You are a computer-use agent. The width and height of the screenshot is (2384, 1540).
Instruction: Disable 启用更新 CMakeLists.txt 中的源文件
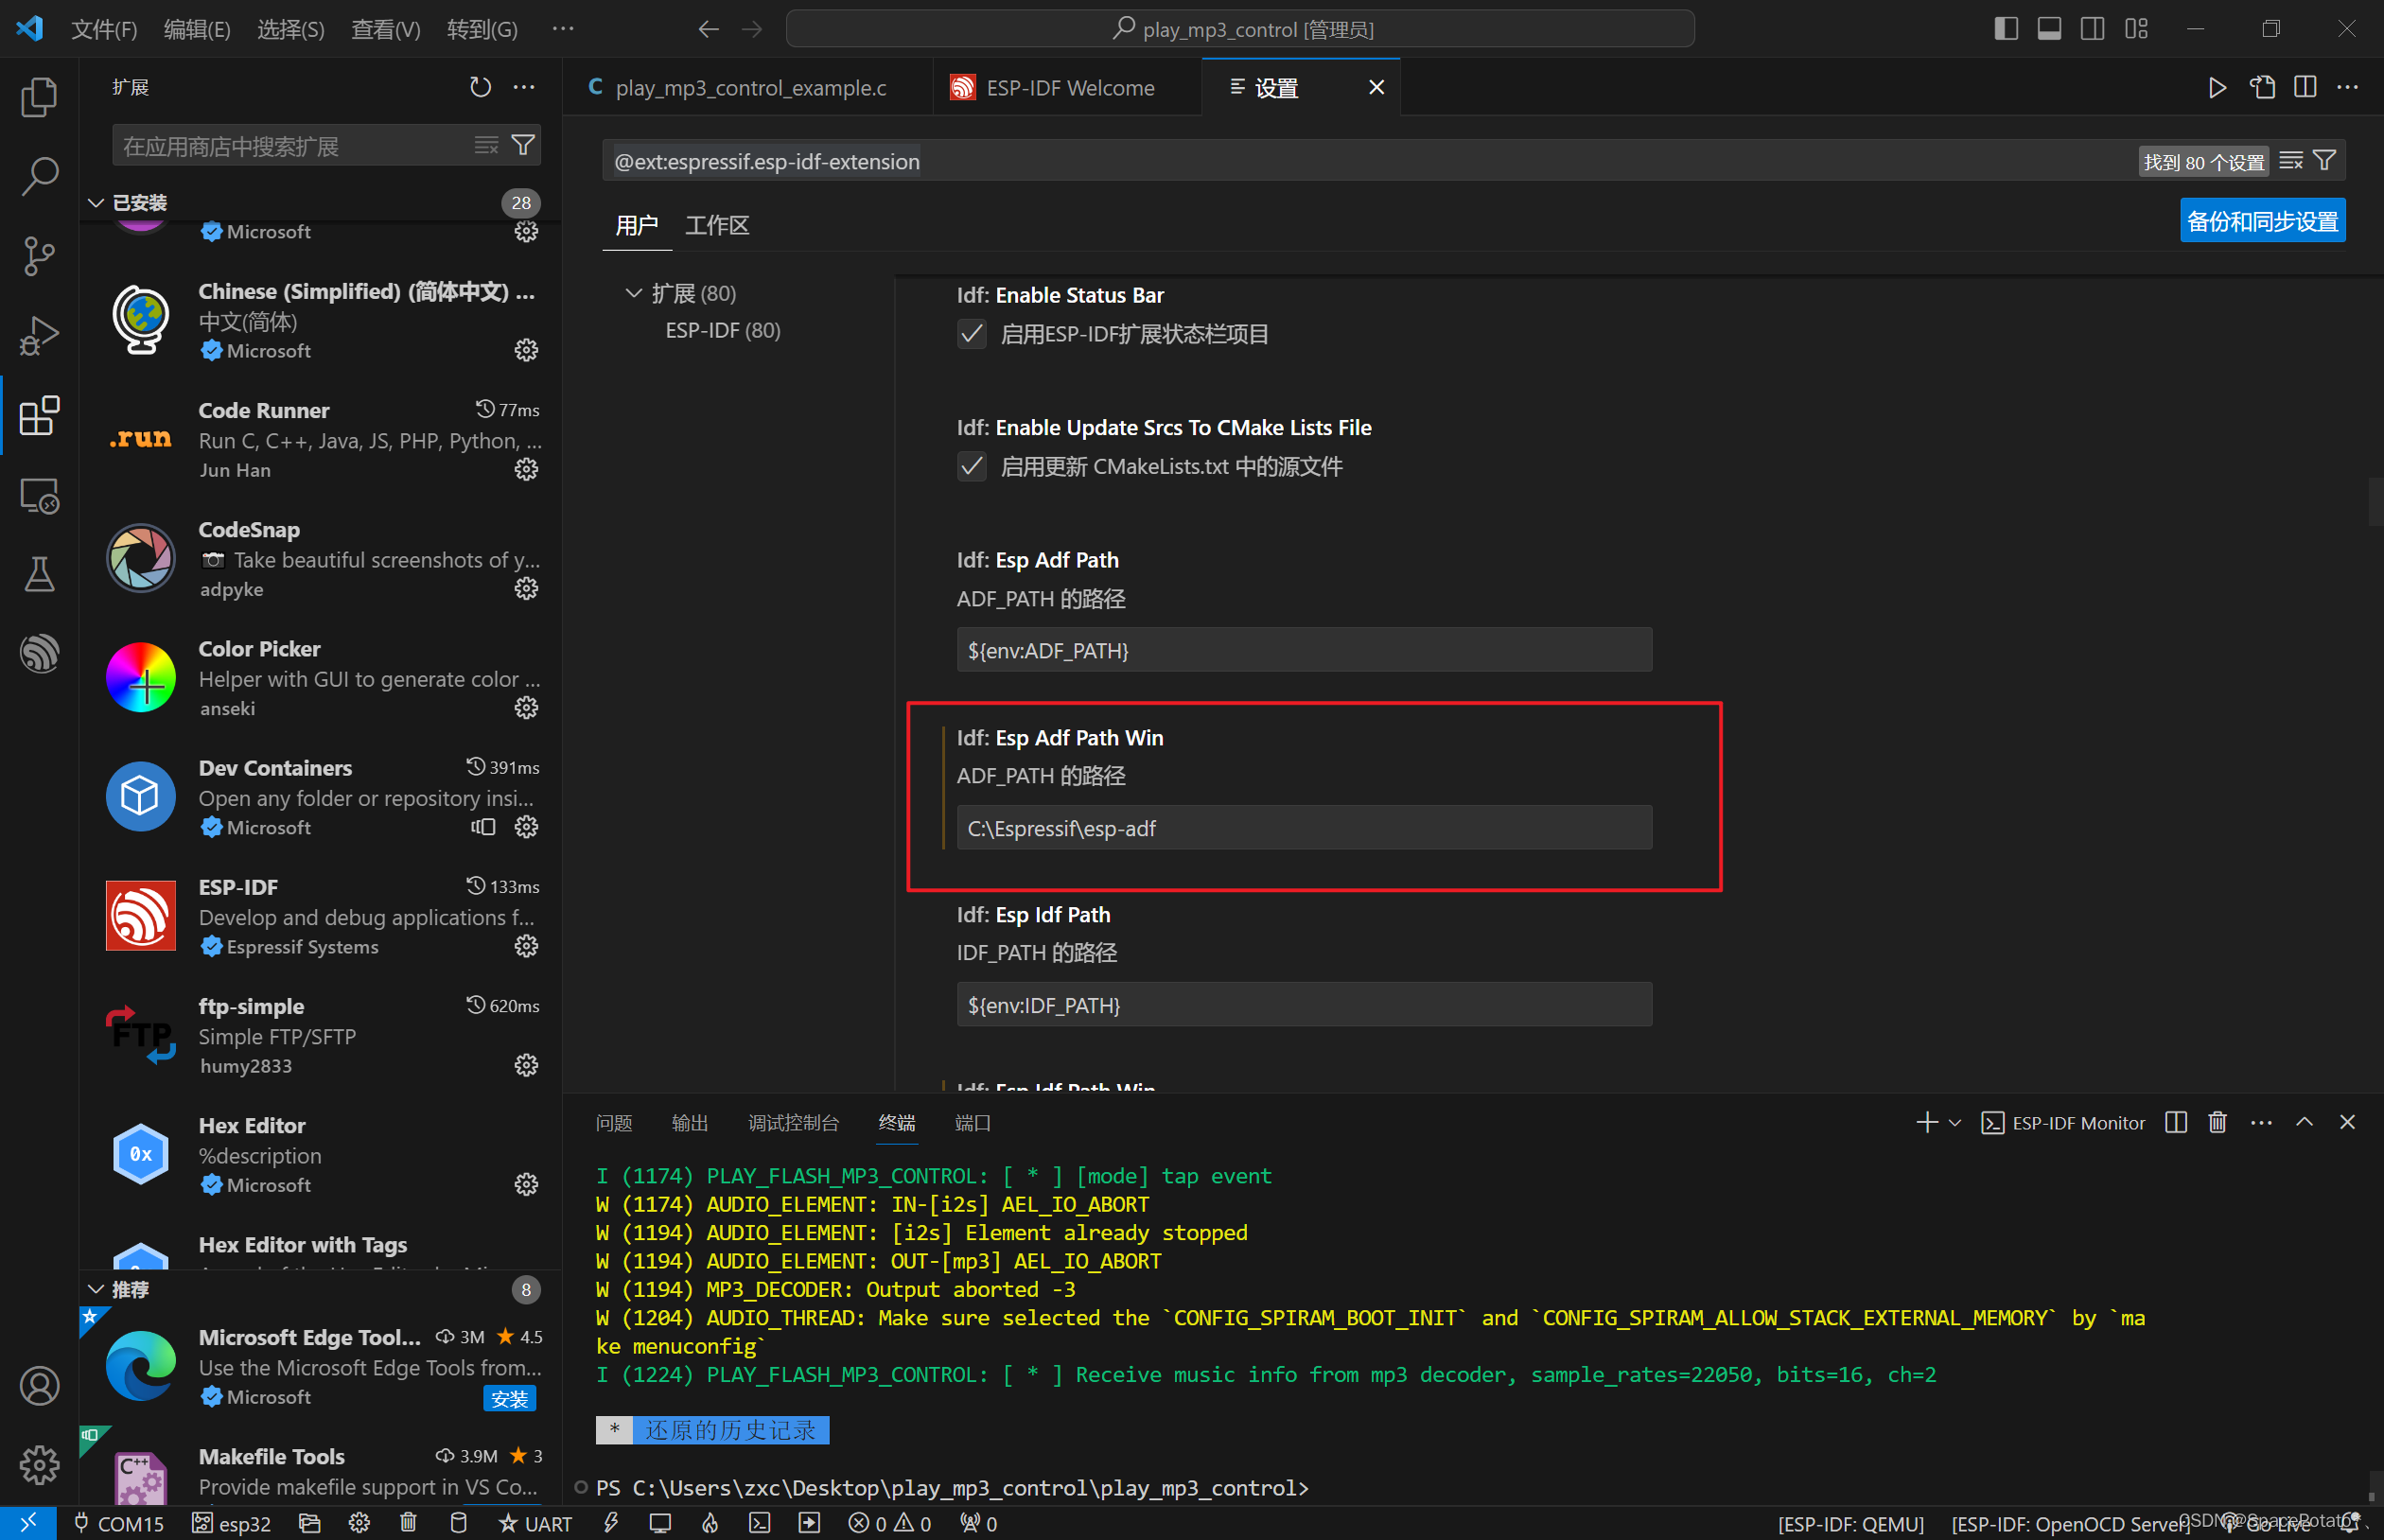(x=971, y=466)
